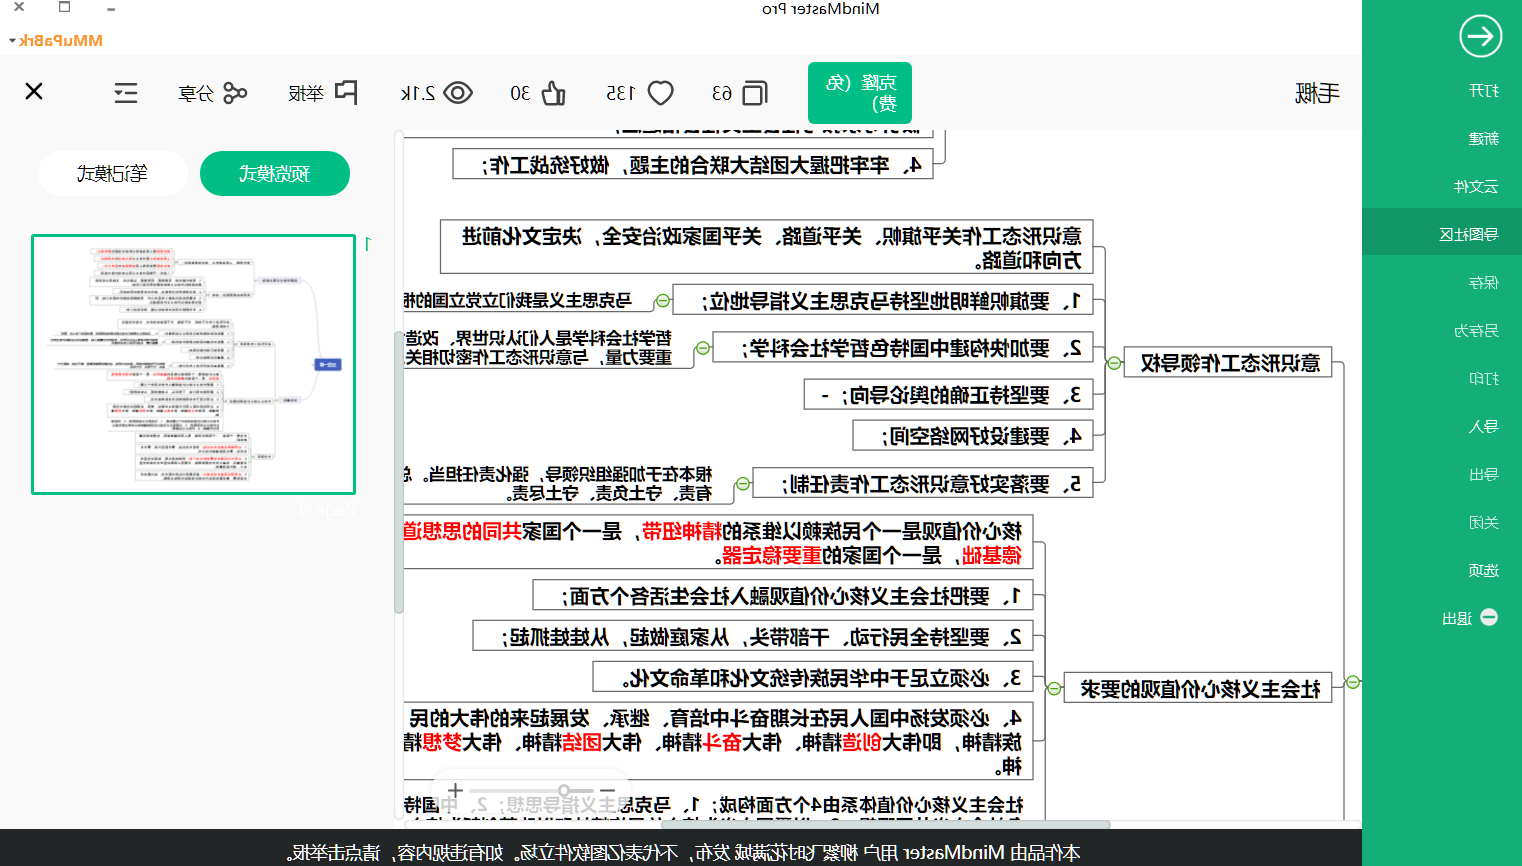This screenshot has width=1522, height=866.
Task: Like the map with thumbs-up icon
Action: pyautogui.click(x=554, y=93)
